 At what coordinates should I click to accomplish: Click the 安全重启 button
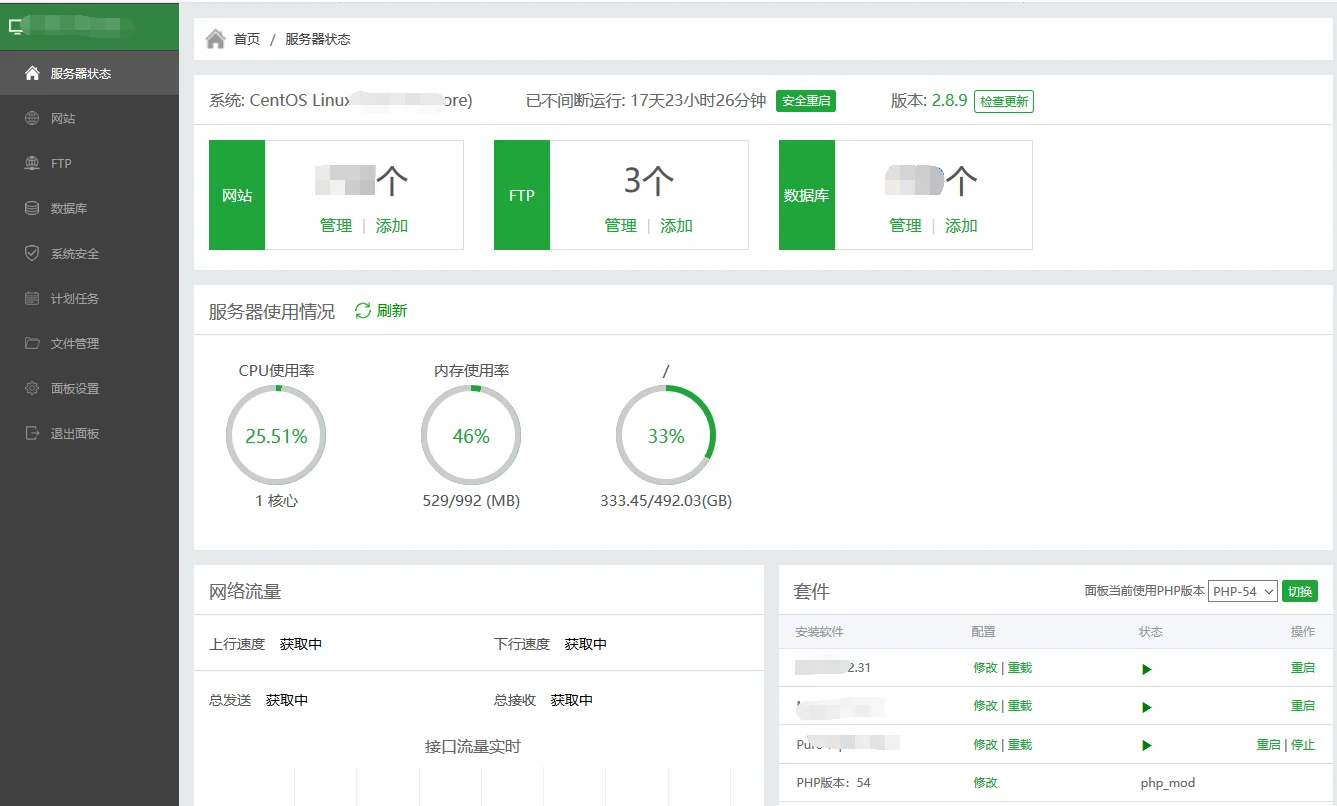point(806,101)
